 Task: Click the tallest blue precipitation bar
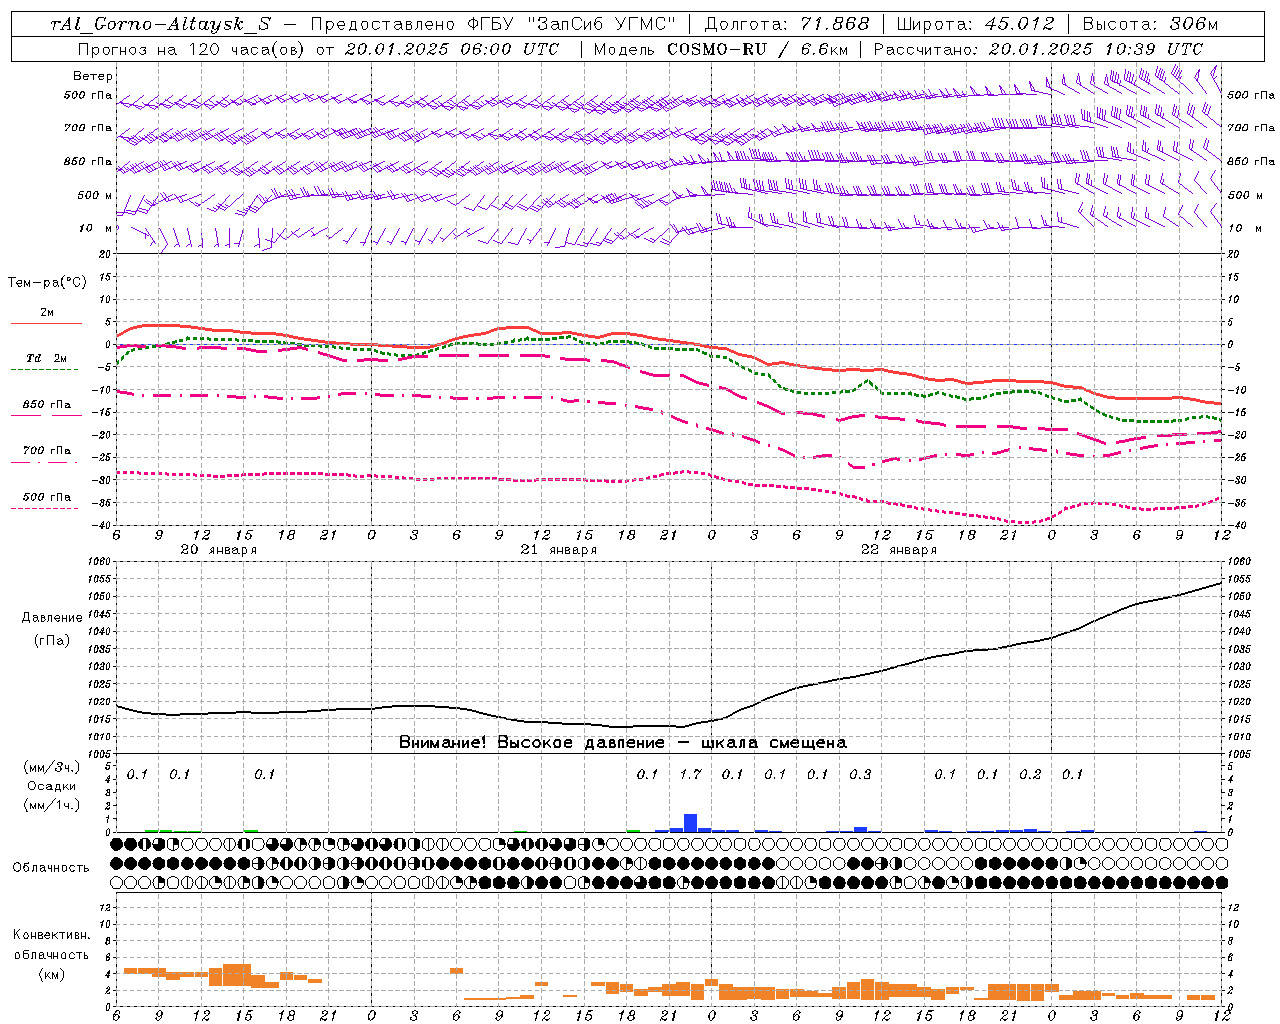pos(690,823)
